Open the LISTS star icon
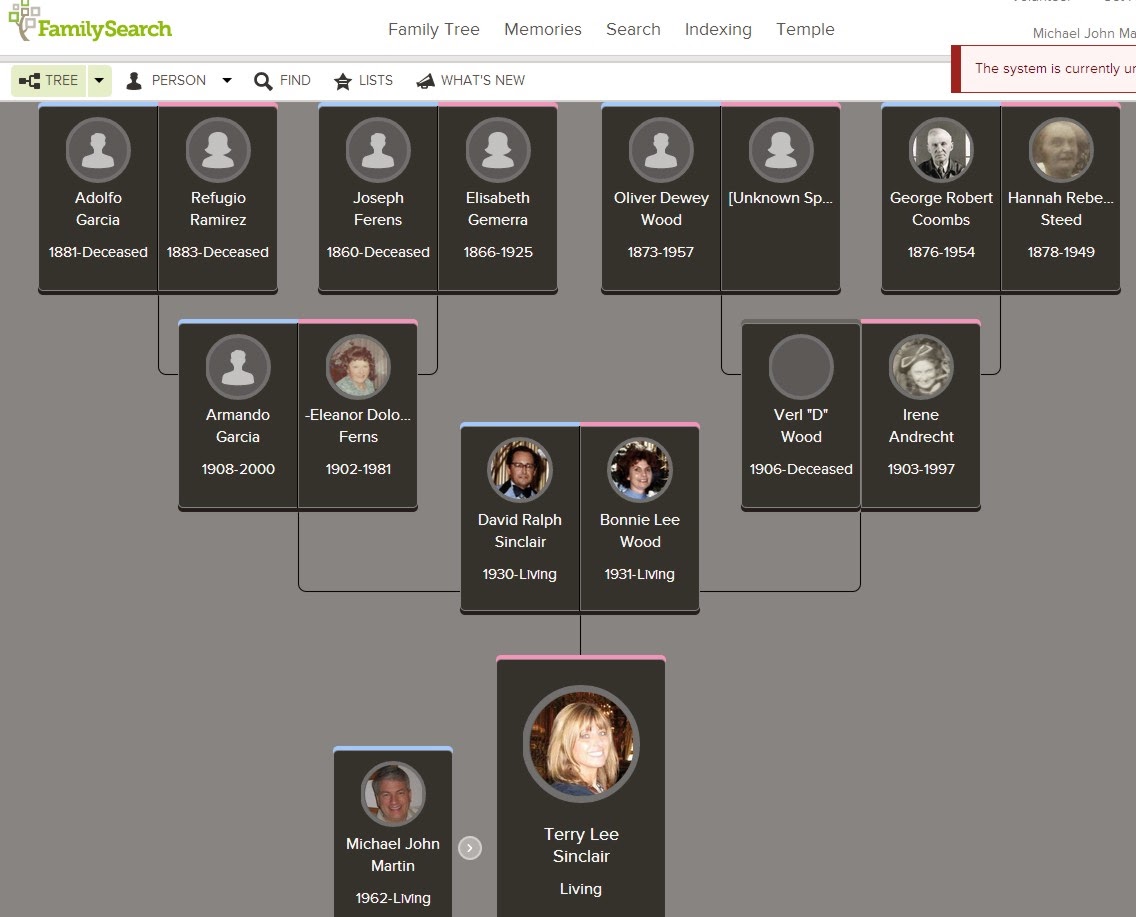 click(343, 80)
